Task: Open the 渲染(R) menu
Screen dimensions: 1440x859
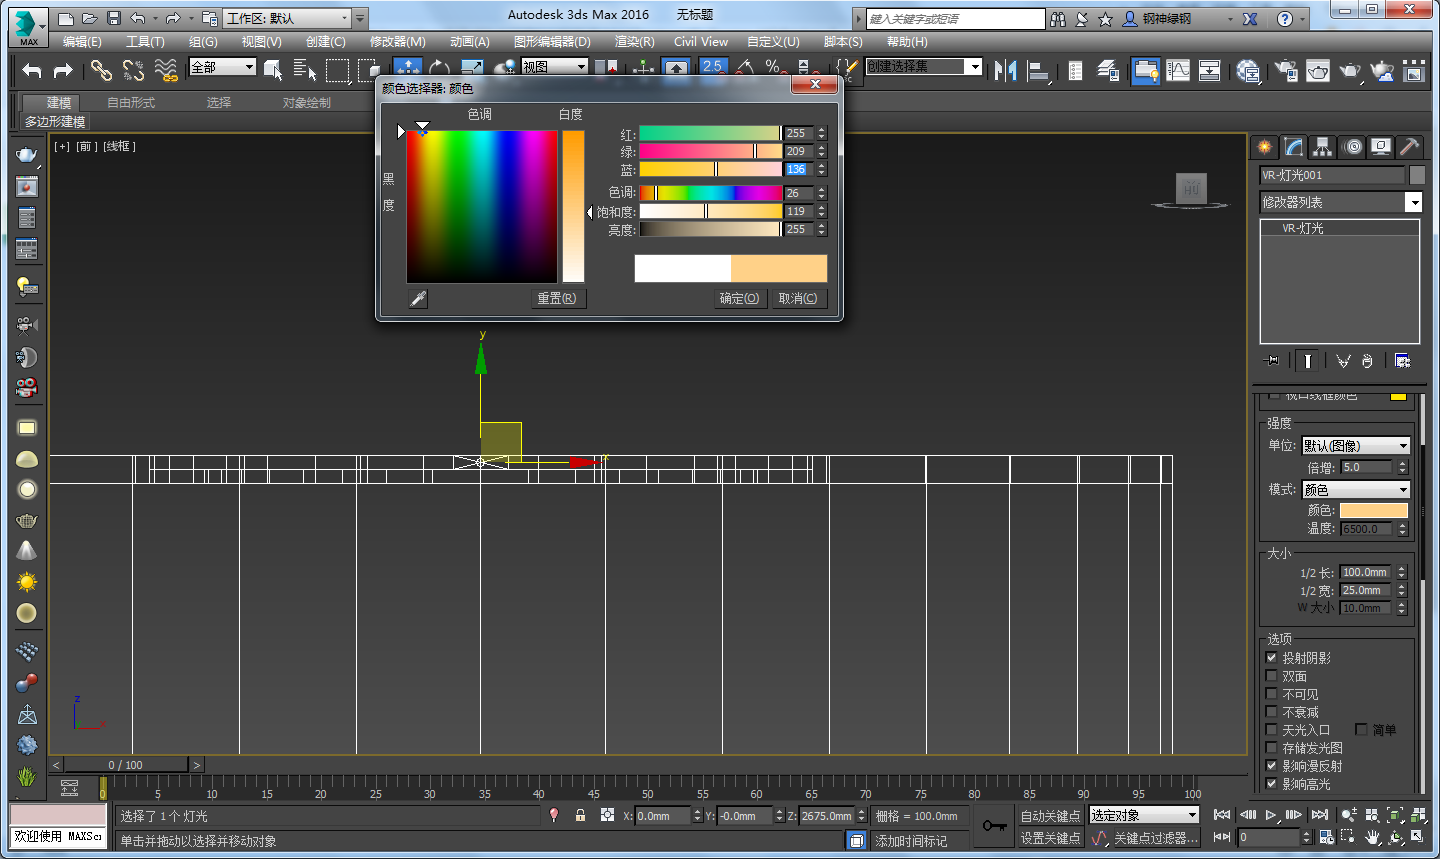Action: [x=634, y=42]
